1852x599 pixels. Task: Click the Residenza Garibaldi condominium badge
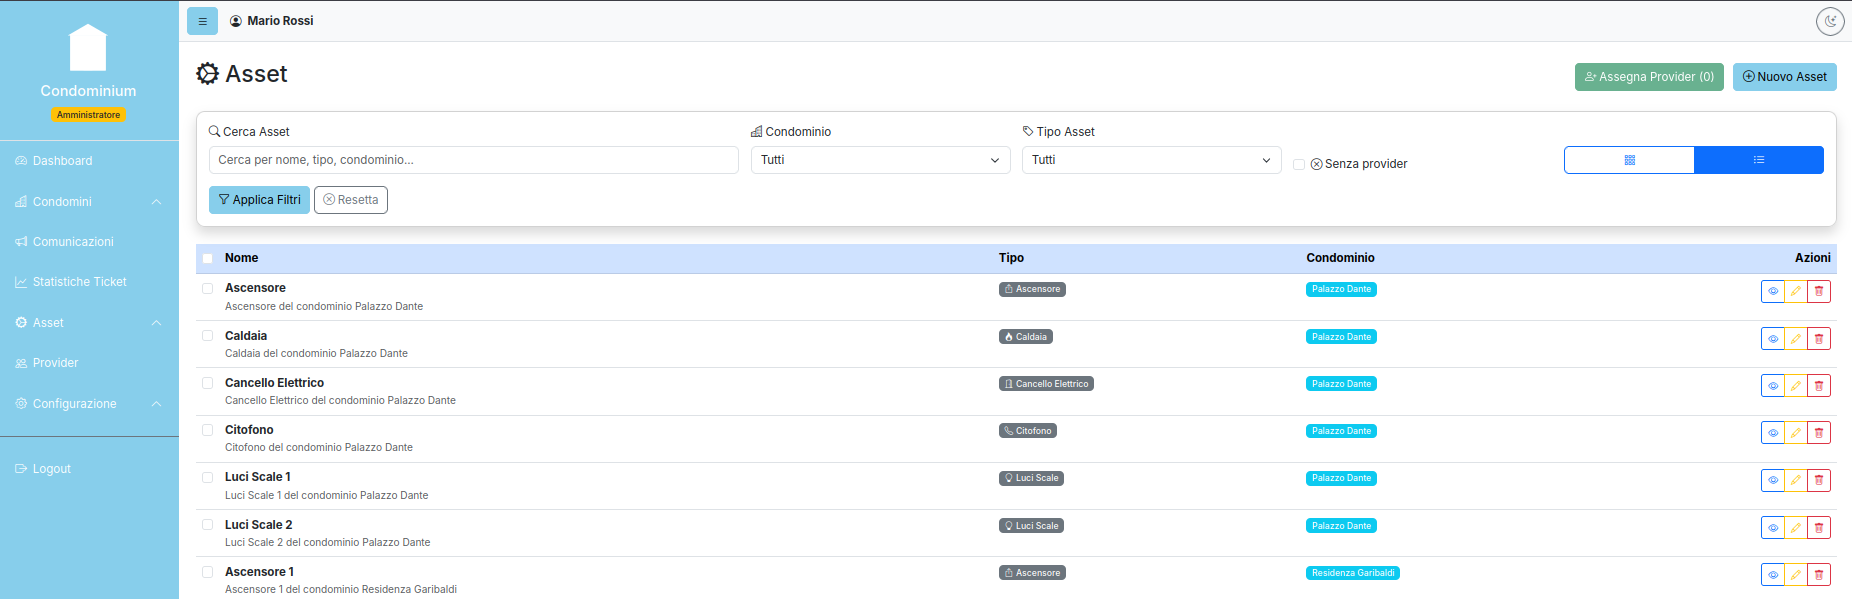[x=1353, y=573]
